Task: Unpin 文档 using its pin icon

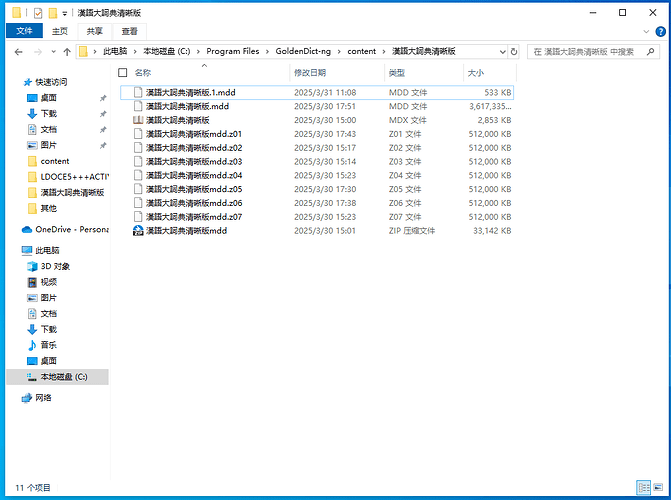Action: (x=103, y=129)
